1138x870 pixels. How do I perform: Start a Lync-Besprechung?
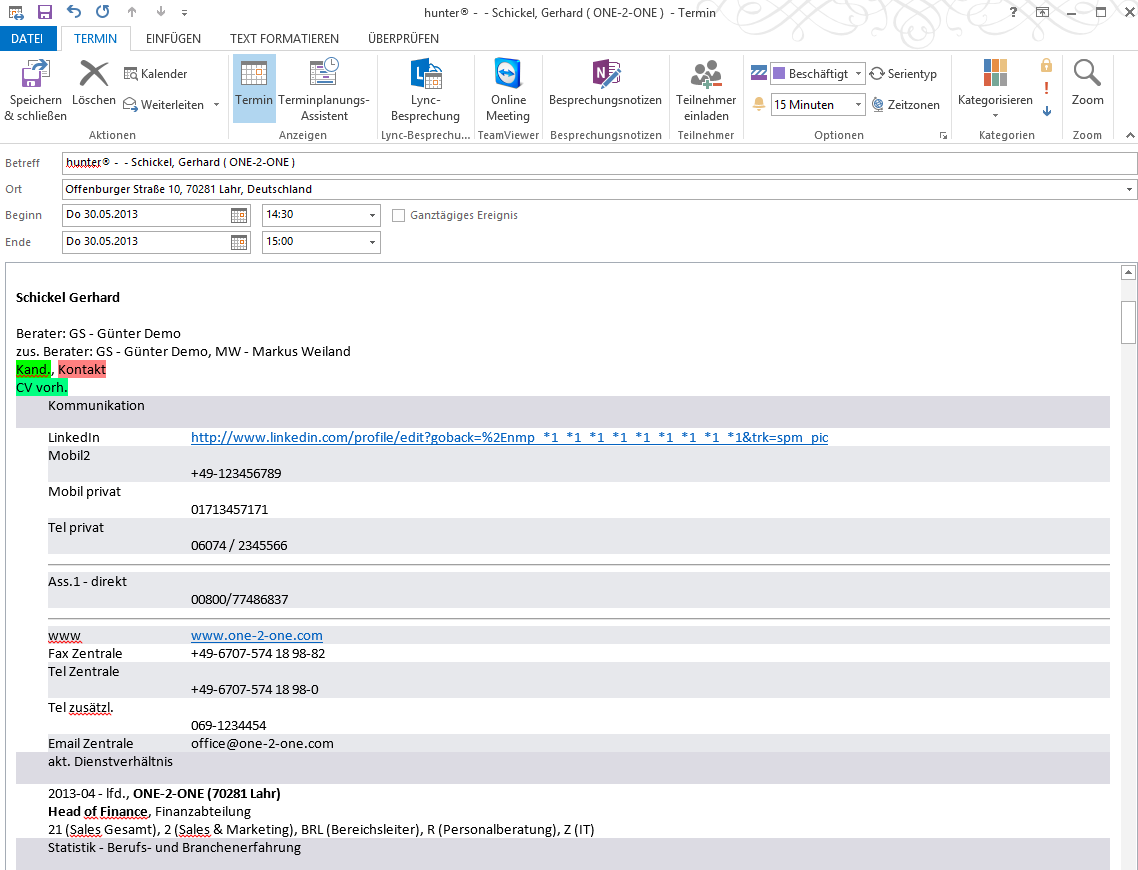click(x=426, y=74)
